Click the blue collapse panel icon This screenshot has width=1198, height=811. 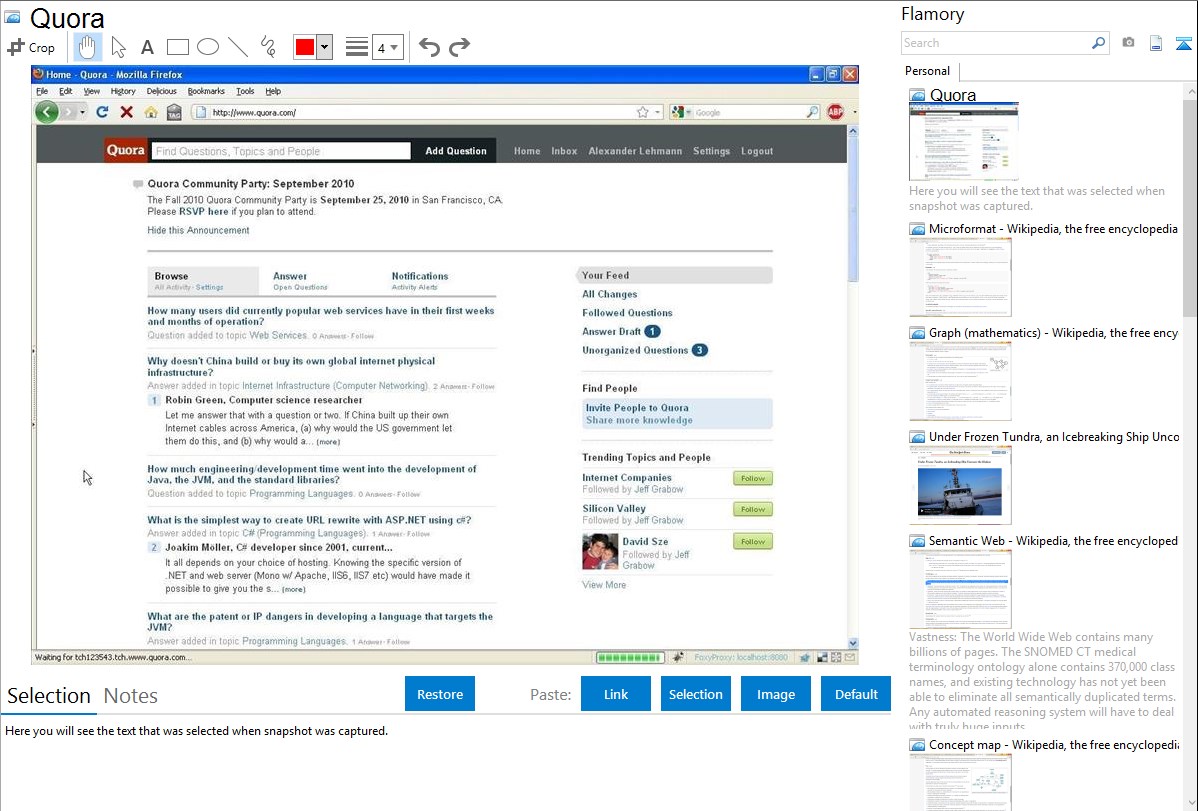(x=1183, y=43)
